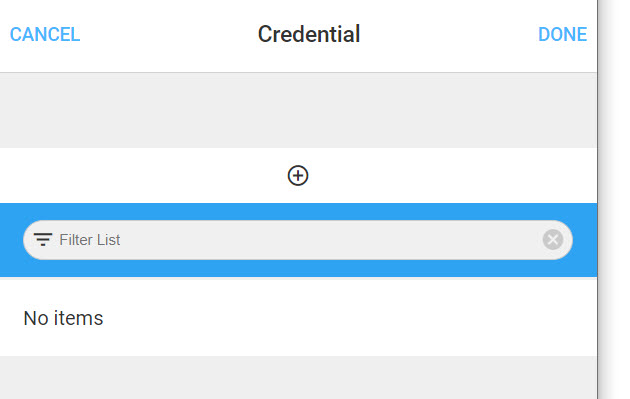Click the Filter List placeholder text

(x=90, y=240)
